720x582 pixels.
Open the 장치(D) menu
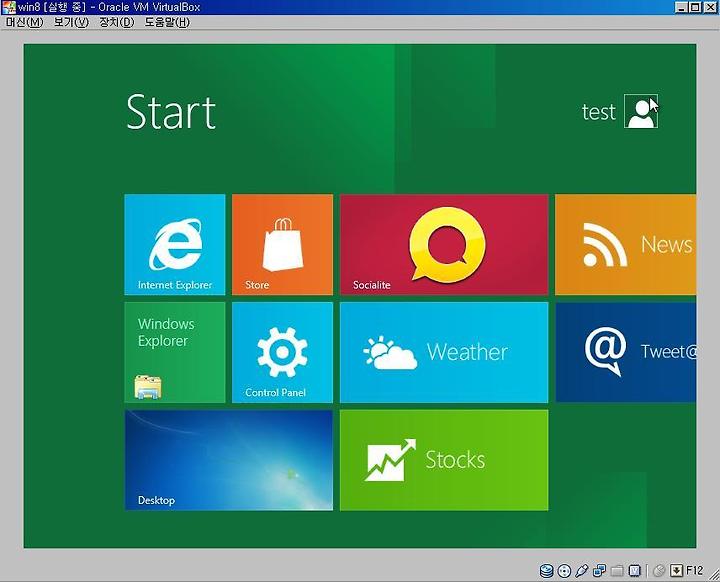pyautogui.click(x=117, y=22)
